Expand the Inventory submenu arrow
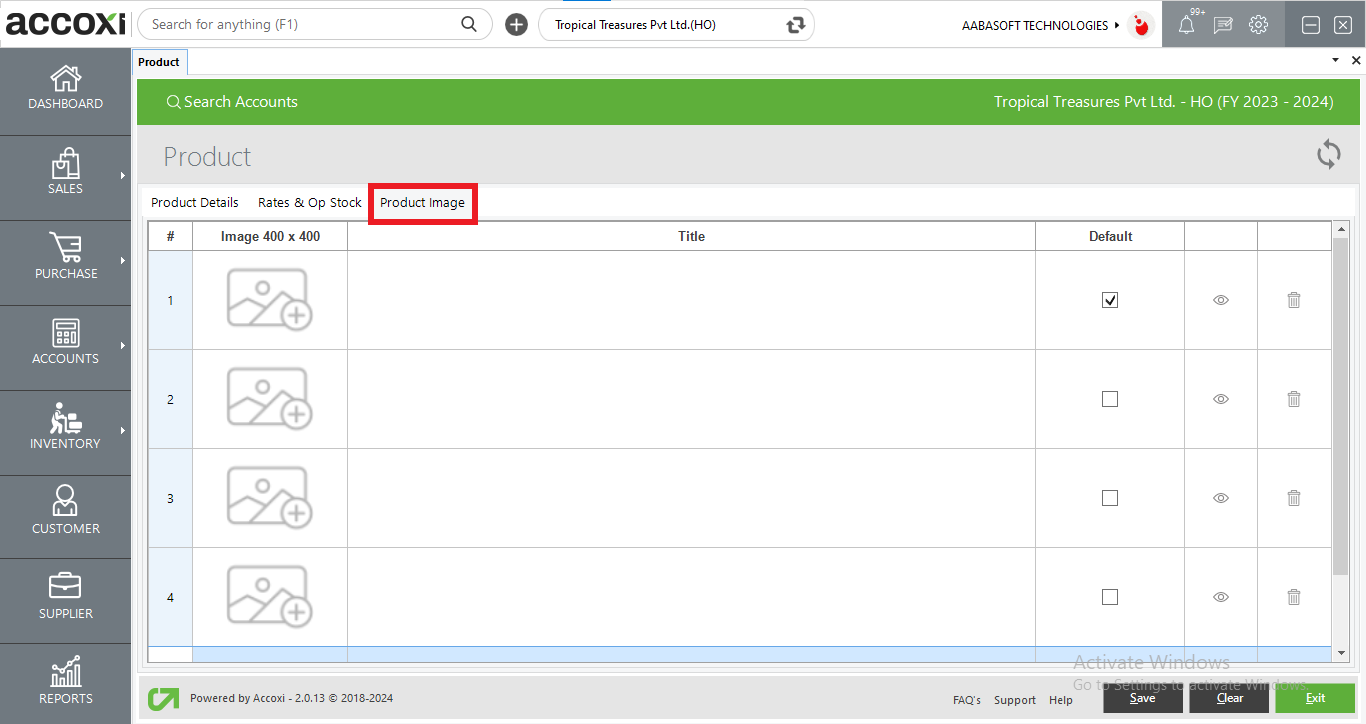The image size is (1366, 724). [x=123, y=430]
